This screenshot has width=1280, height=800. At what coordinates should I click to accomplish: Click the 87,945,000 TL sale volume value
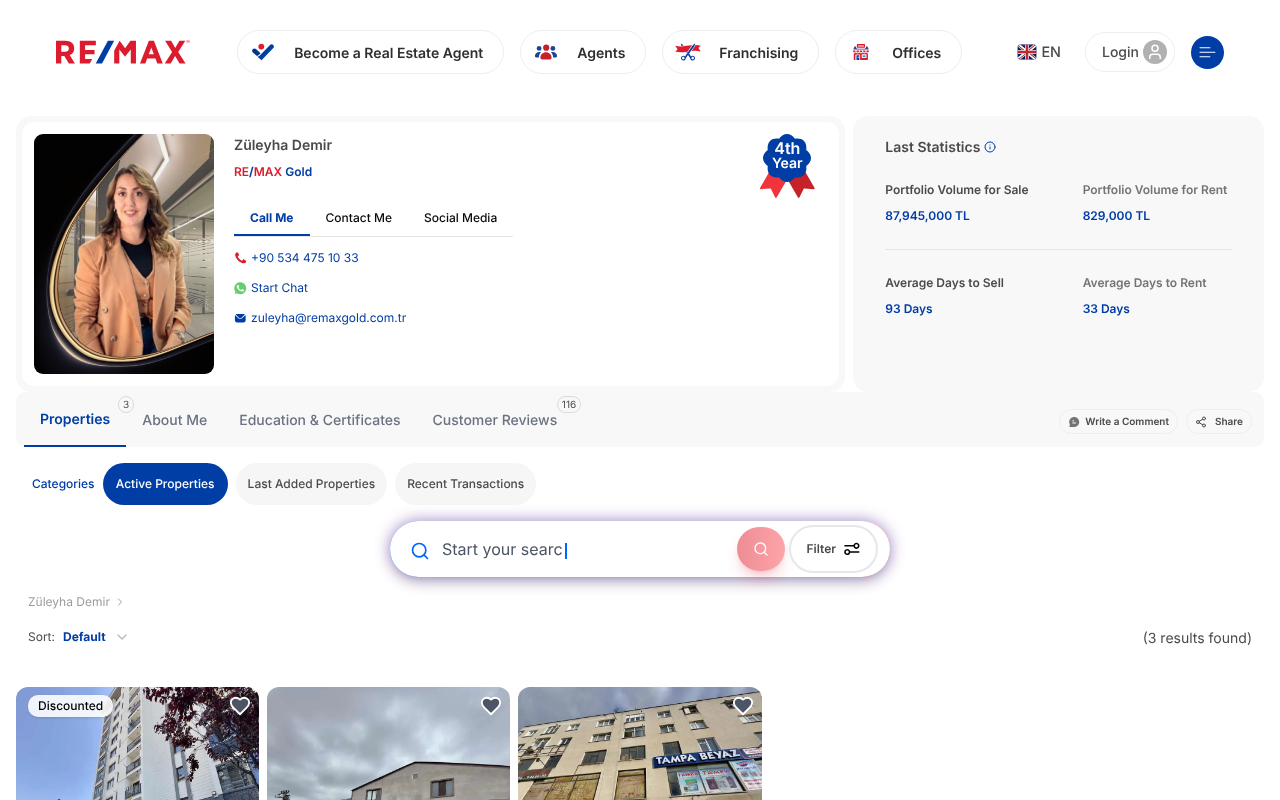click(x=927, y=216)
